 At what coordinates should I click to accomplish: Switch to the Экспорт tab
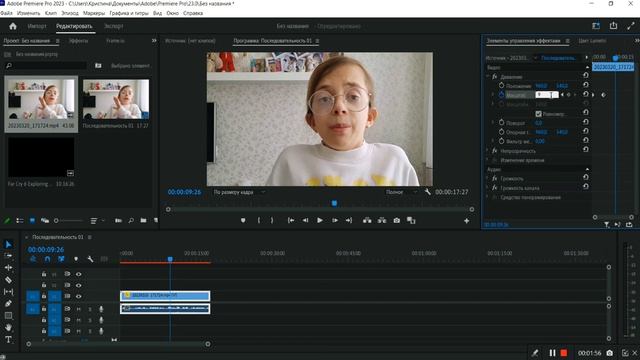pos(113,26)
